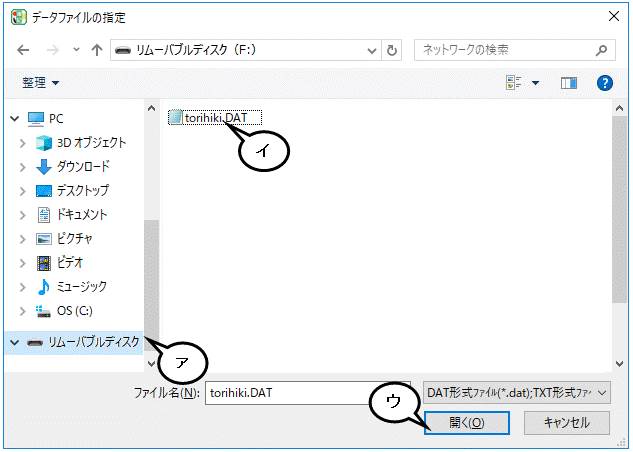Click the 開く(O) button
Image resolution: width=633 pixels, height=452 pixels.
point(467,423)
